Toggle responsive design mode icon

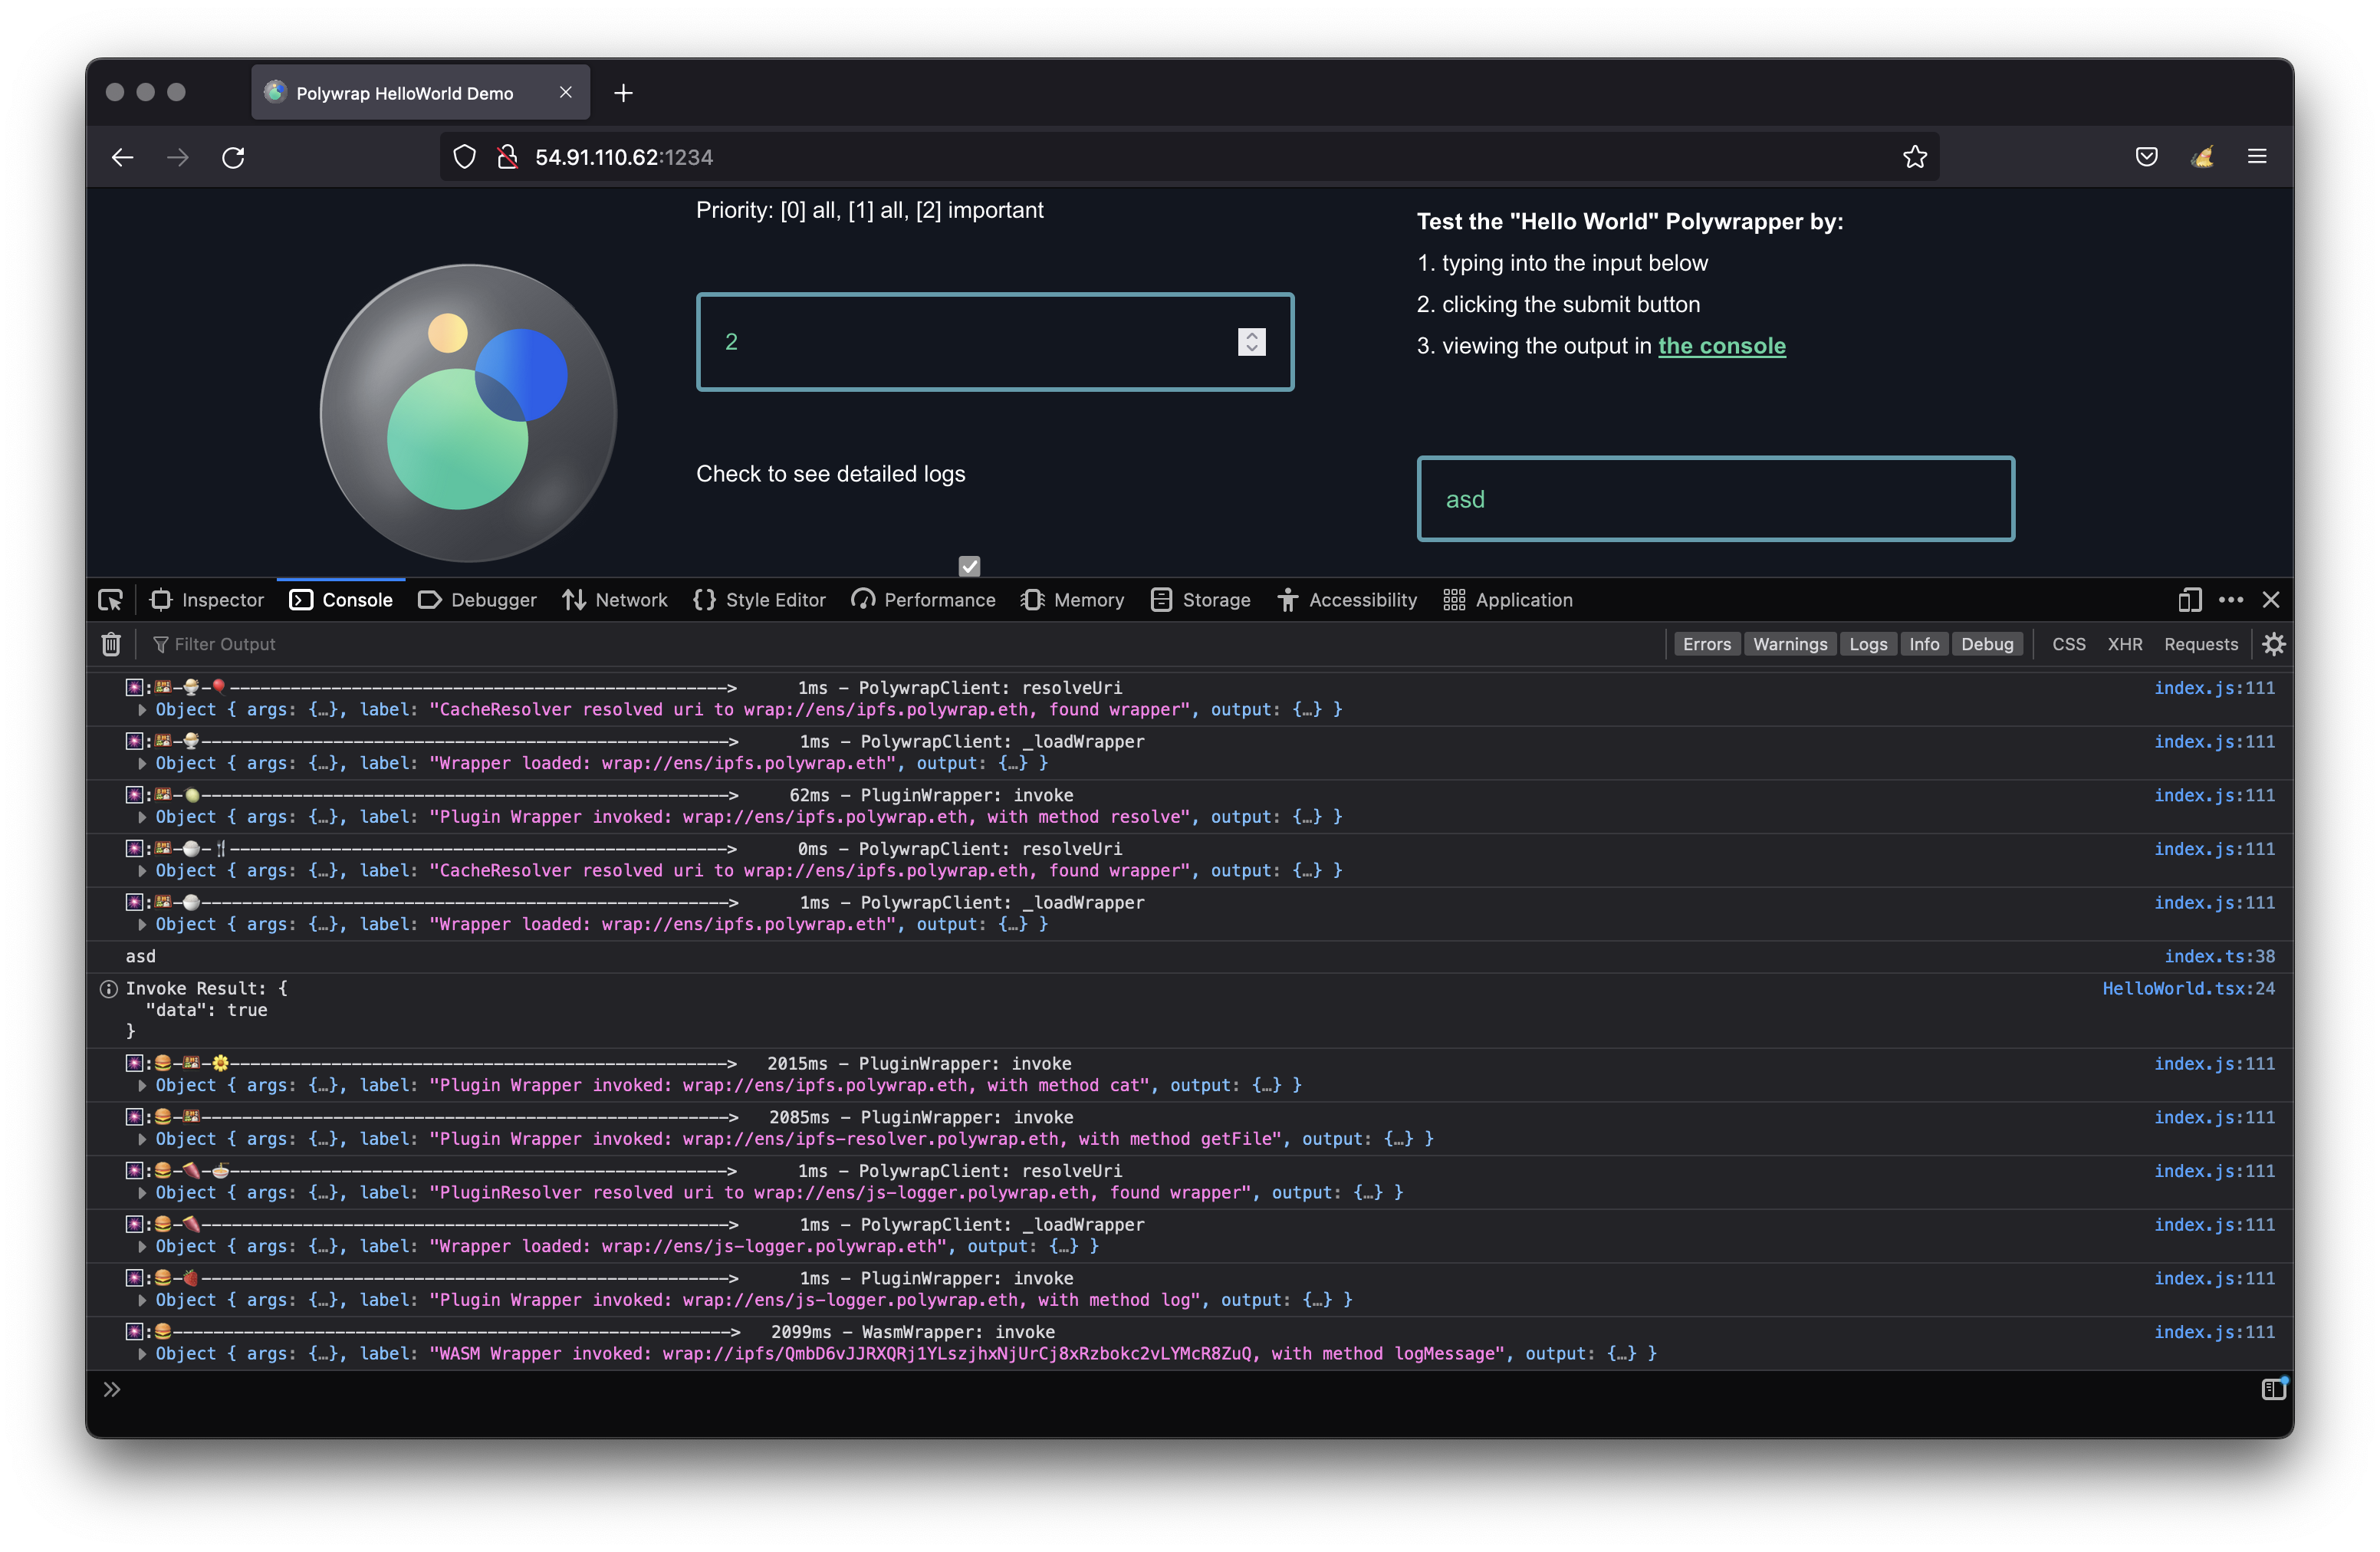[2189, 600]
